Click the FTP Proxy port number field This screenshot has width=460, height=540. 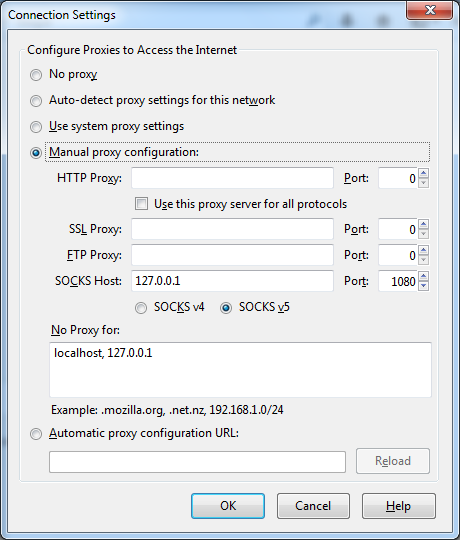click(x=398, y=255)
